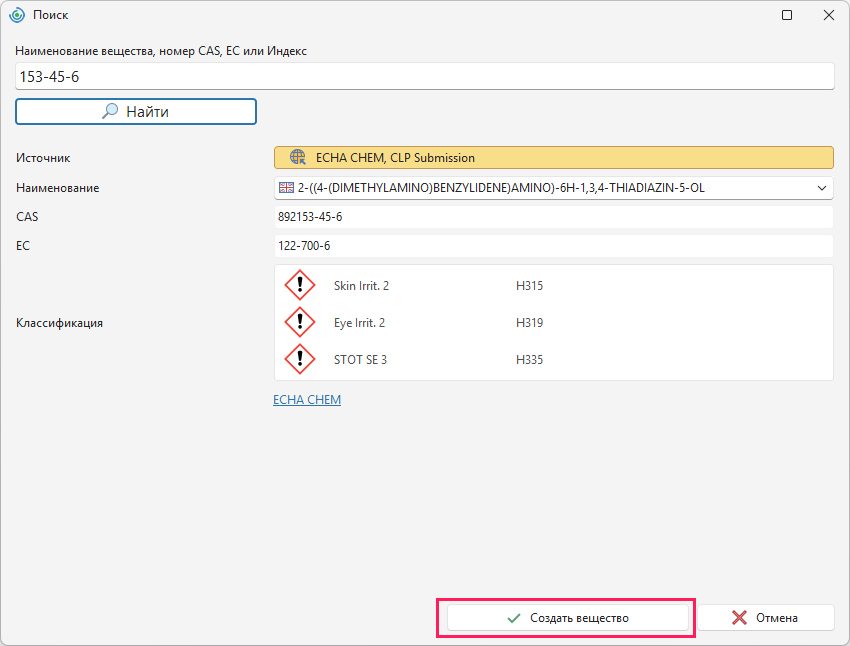Click the Skin Irrit. 2 exclamation pictogram
850x646 pixels.
(x=300, y=285)
